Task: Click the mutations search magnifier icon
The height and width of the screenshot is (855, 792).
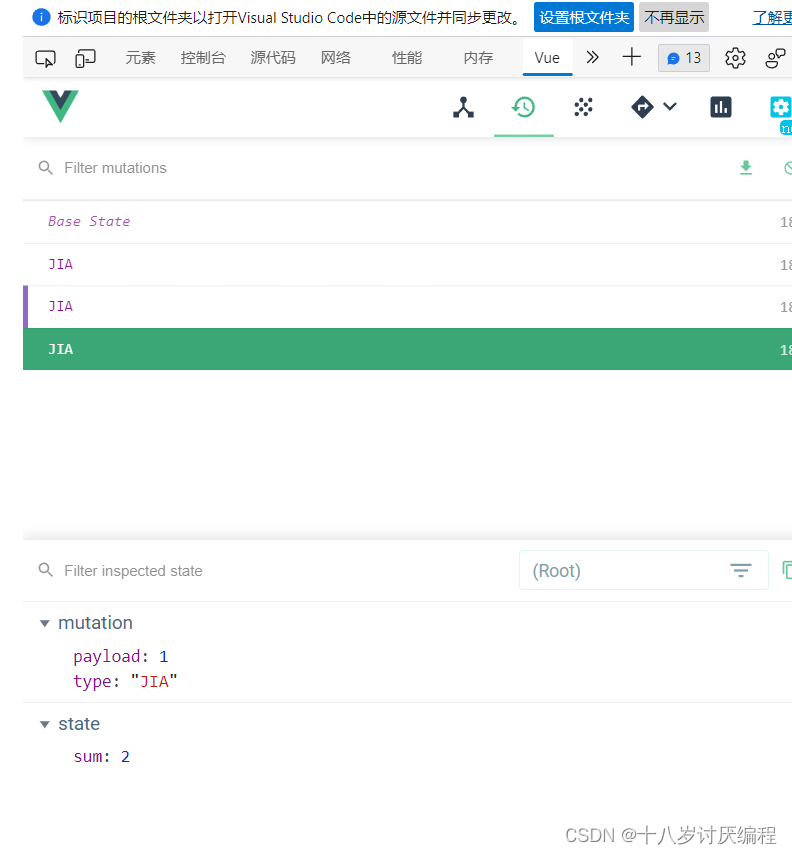Action: point(46,168)
